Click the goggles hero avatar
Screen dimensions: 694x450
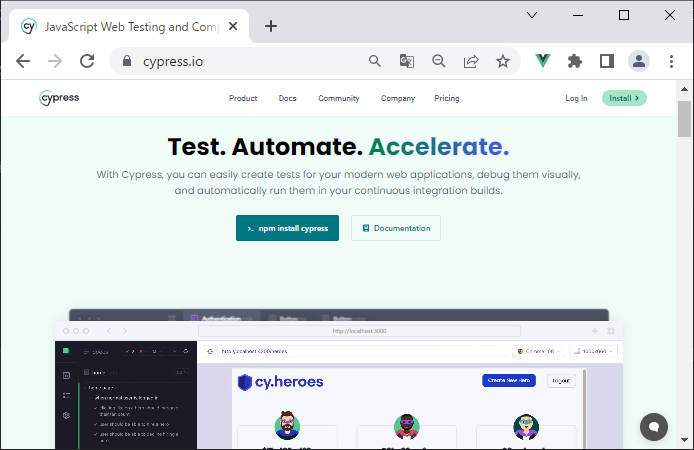(x=526, y=427)
